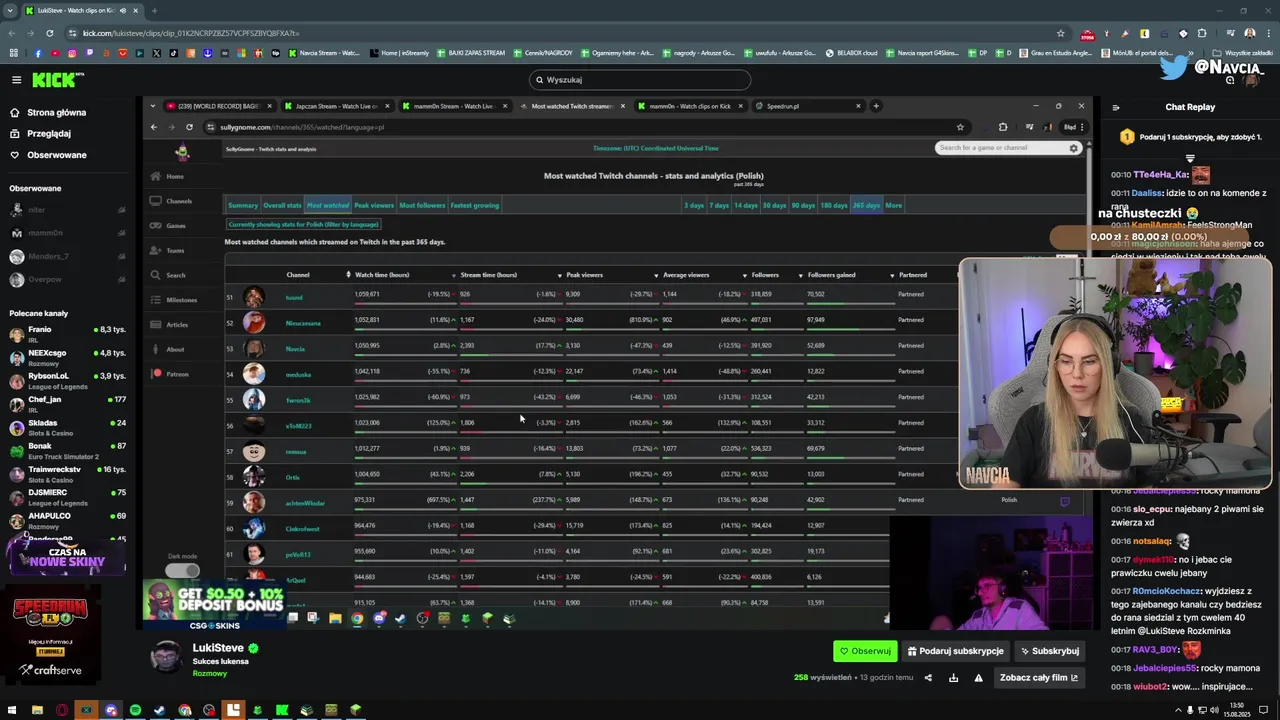The image size is (1280, 720).
Task: Follow LukiSteve with the Obserwuj button
Action: (x=865, y=651)
